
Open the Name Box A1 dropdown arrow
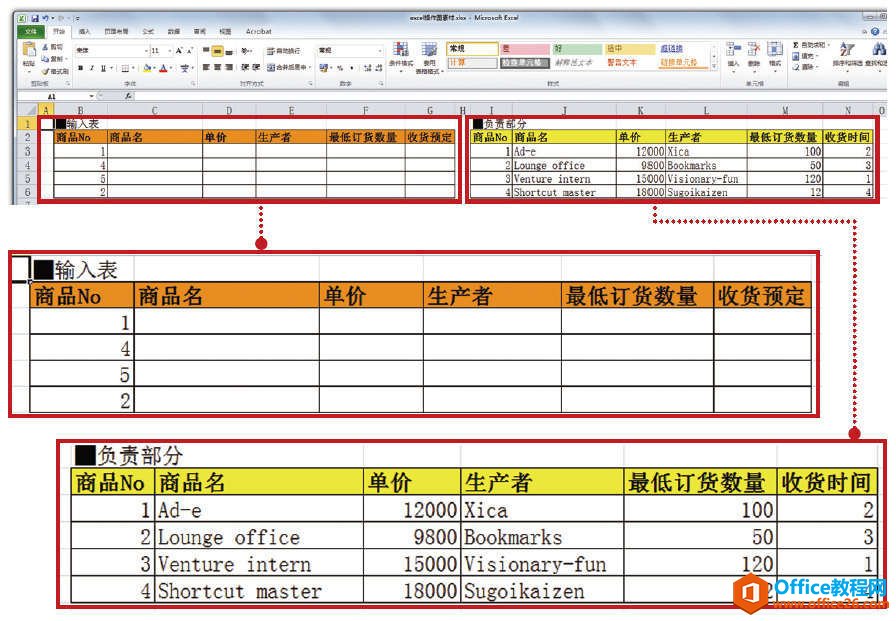[x=91, y=96]
